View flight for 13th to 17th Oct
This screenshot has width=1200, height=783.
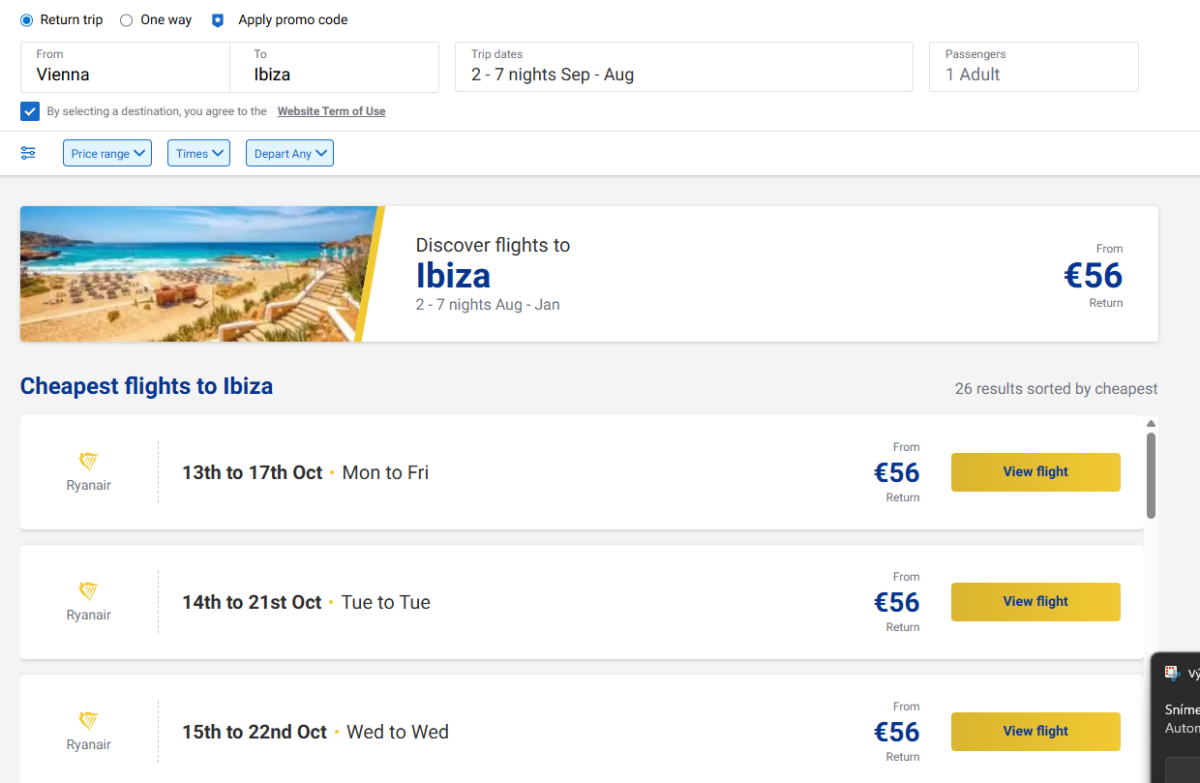pyautogui.click(x=1035, y=472)
